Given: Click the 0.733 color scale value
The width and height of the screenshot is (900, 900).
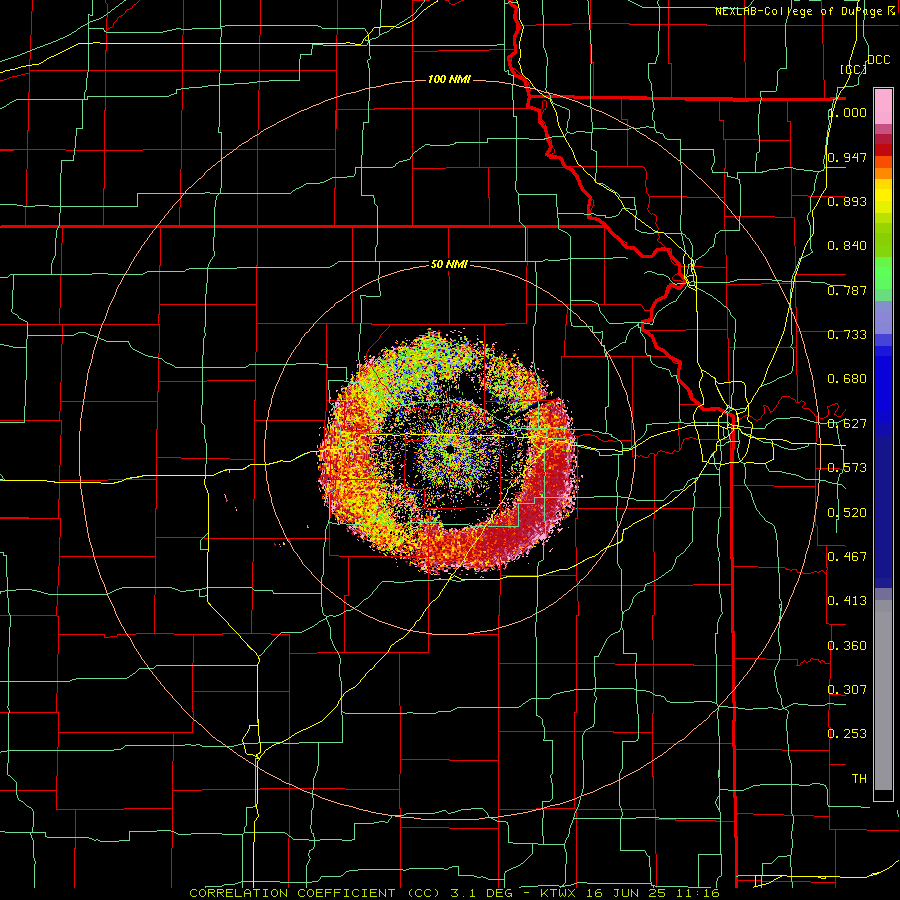Looking at the screenshot, I should click(847, 335).
